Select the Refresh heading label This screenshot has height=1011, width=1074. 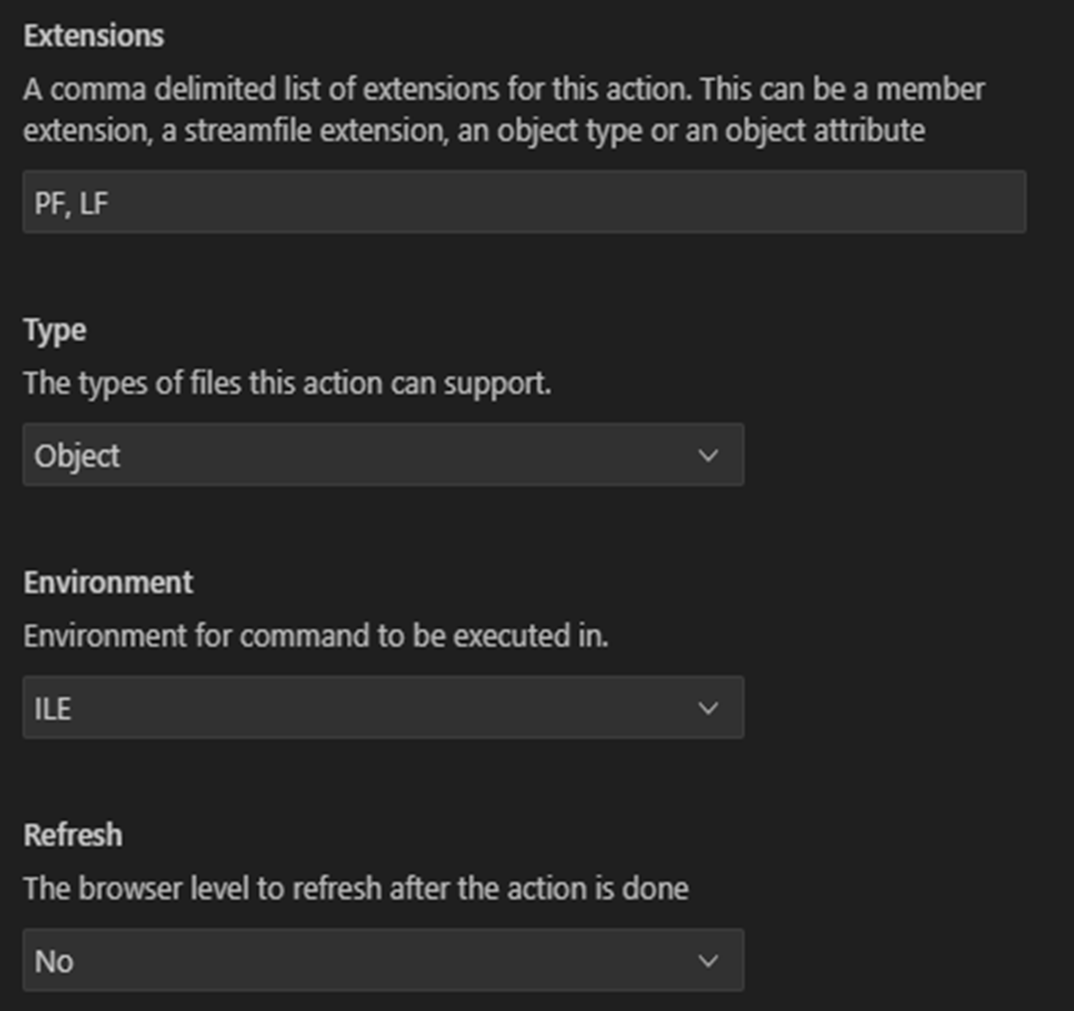pos(72,835)
